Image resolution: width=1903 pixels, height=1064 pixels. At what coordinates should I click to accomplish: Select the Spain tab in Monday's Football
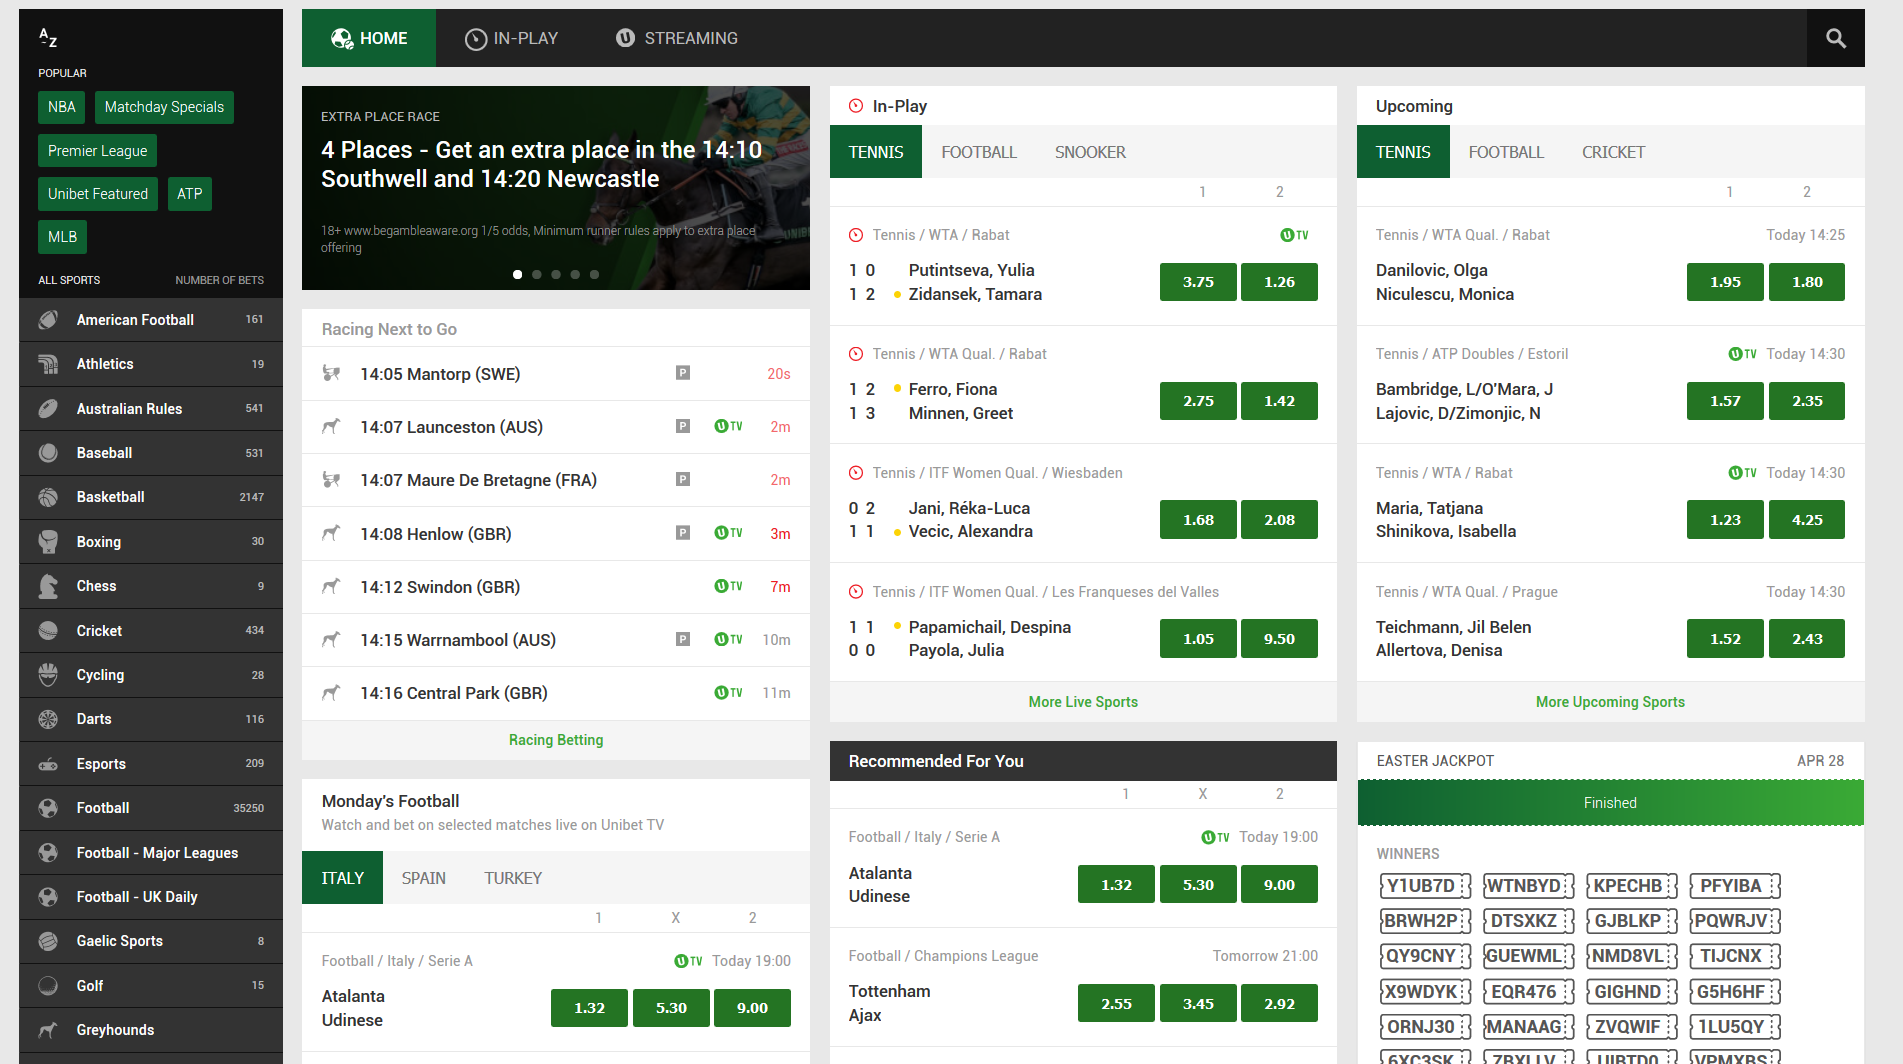tap(424, 878)
